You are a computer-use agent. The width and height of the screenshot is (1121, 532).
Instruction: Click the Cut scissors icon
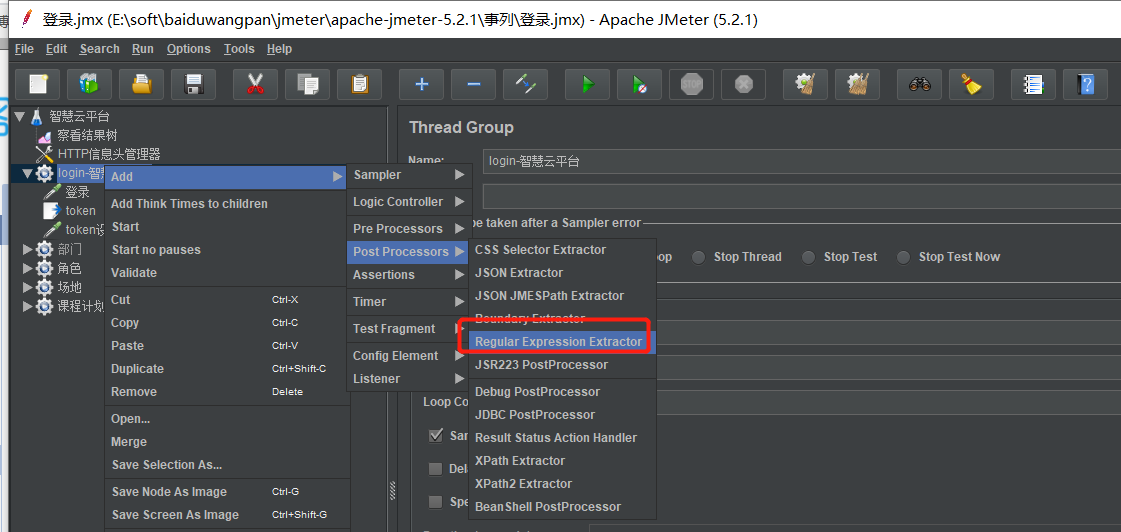pos(255,84)
